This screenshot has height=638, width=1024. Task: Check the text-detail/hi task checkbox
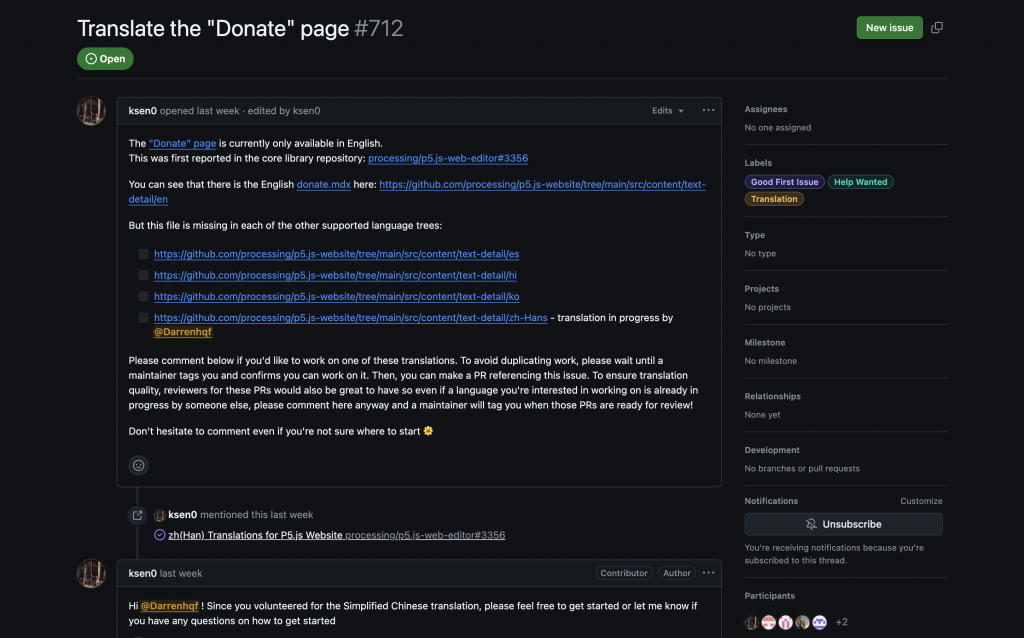(x=144, y=275)
